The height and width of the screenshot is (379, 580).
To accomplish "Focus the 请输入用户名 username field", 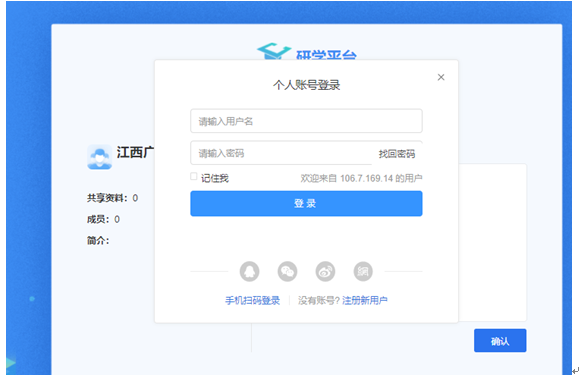I will 306,121.
